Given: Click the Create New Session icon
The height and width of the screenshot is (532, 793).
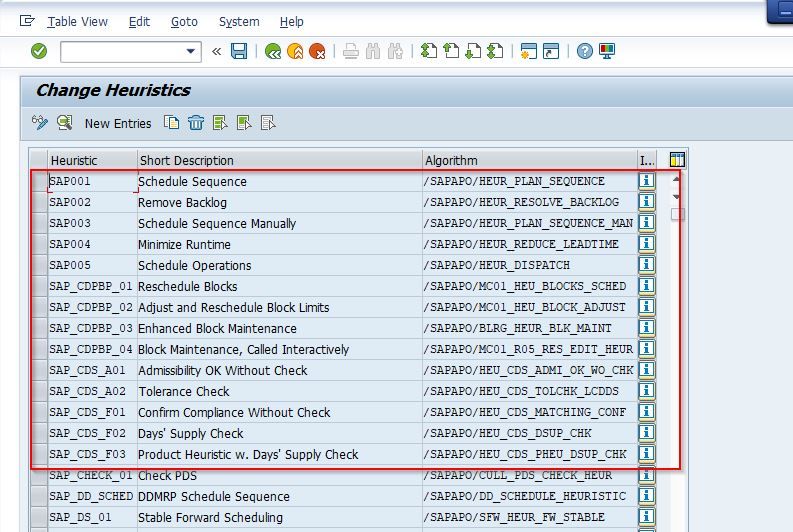Looking at the screenshot, I should [528, 51].
